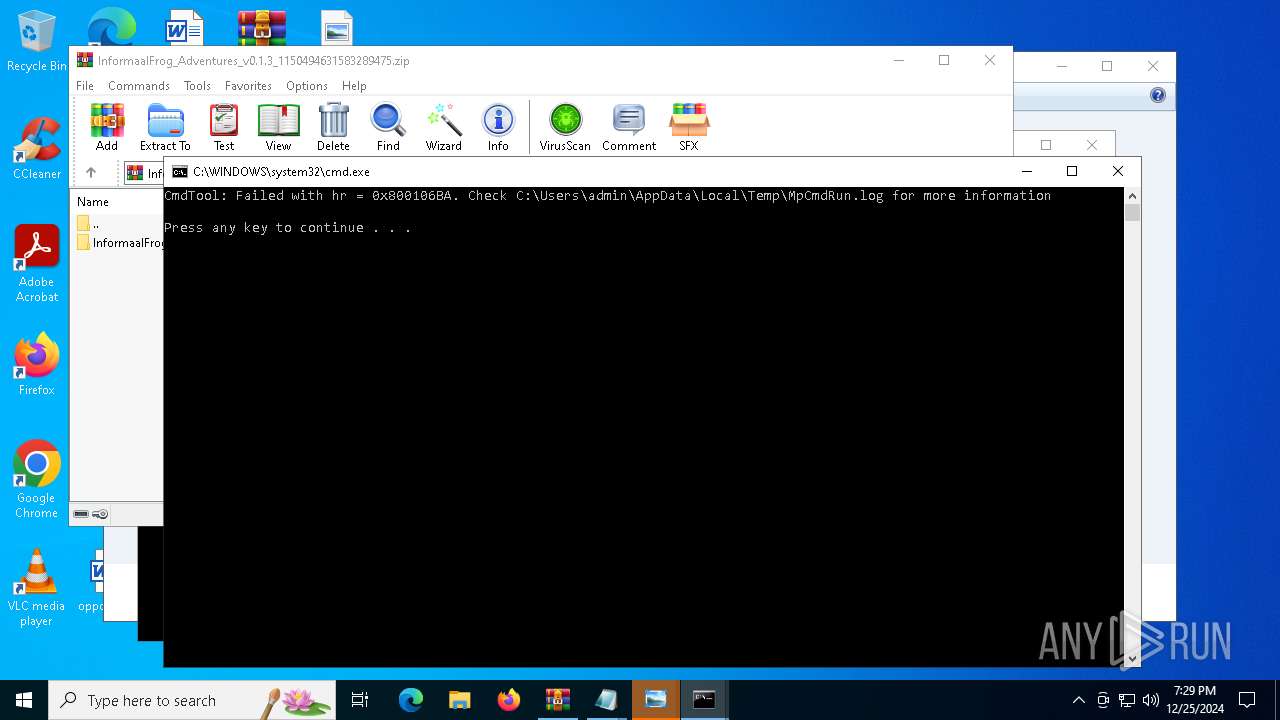Click the Windows Start button
The height and width of the screenshot is (720, 1280).
point(24,700)
